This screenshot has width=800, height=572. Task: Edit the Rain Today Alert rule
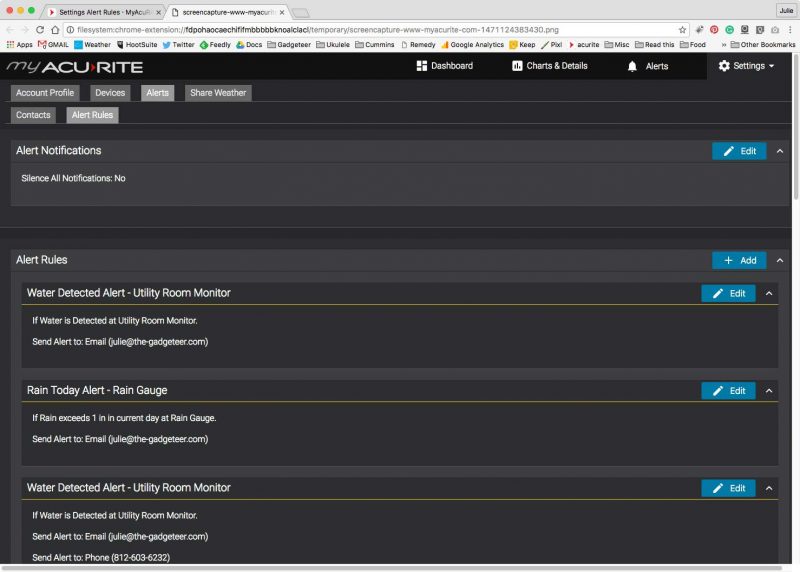point(728,391)
